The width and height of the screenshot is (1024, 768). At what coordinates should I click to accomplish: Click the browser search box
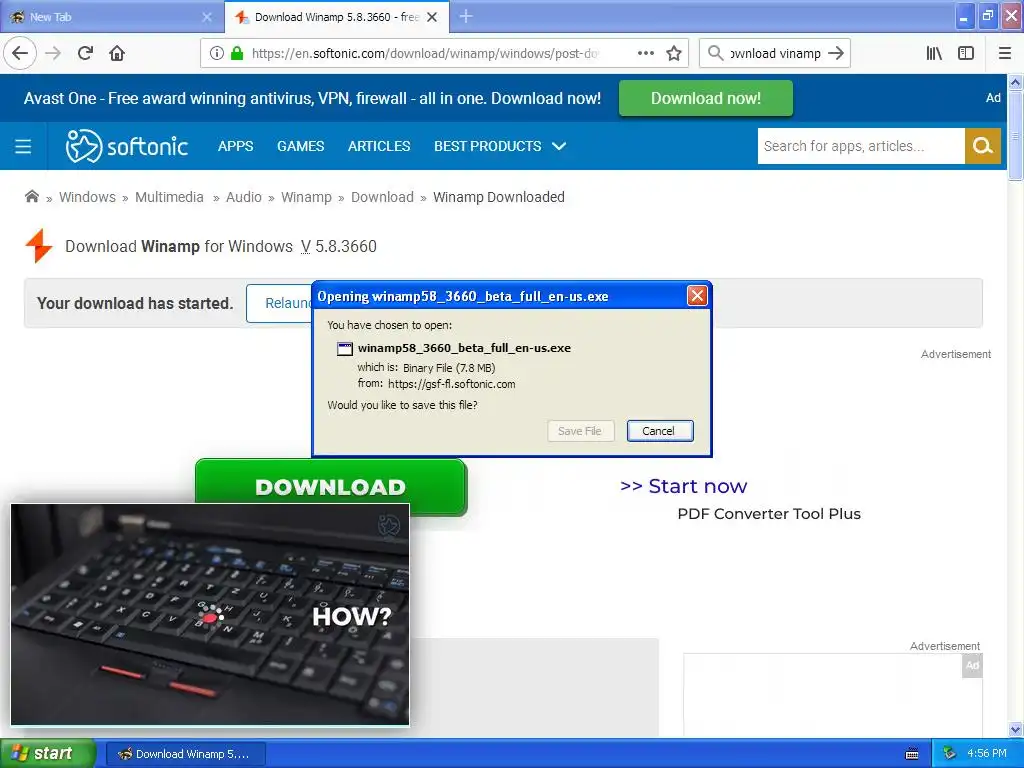775,53
